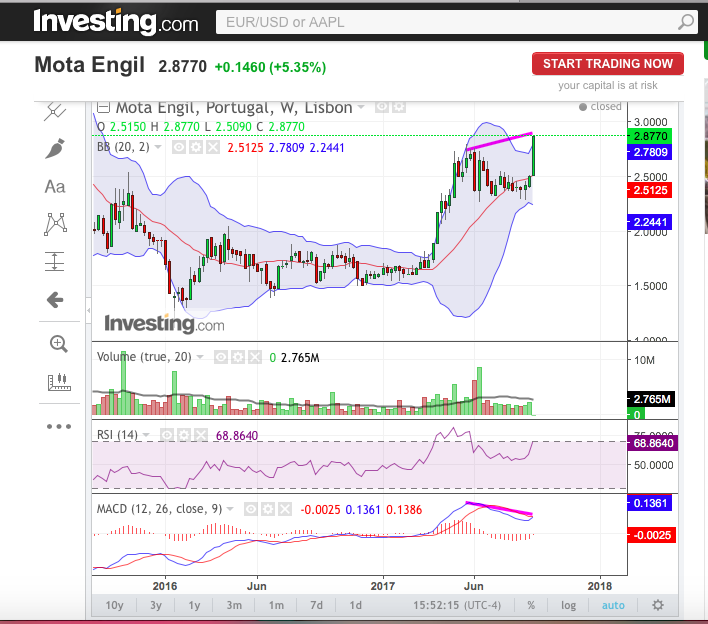
Task: Select the magenta trend line on price chart
Action: click(499, 141)
